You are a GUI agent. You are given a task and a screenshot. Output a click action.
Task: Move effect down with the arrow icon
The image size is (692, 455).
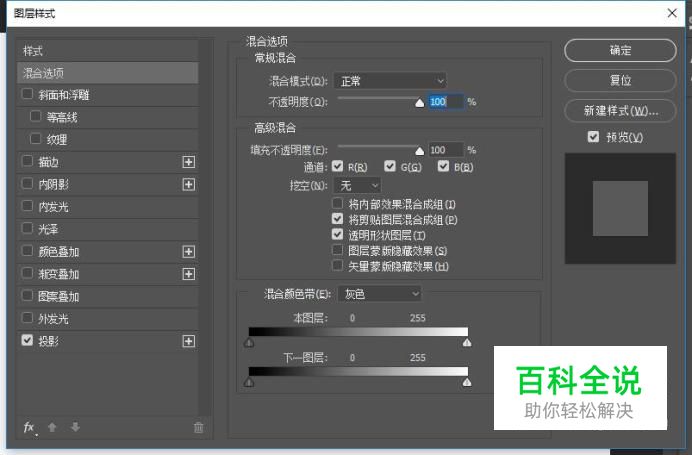pyautogui.click(x=75, y=427)
